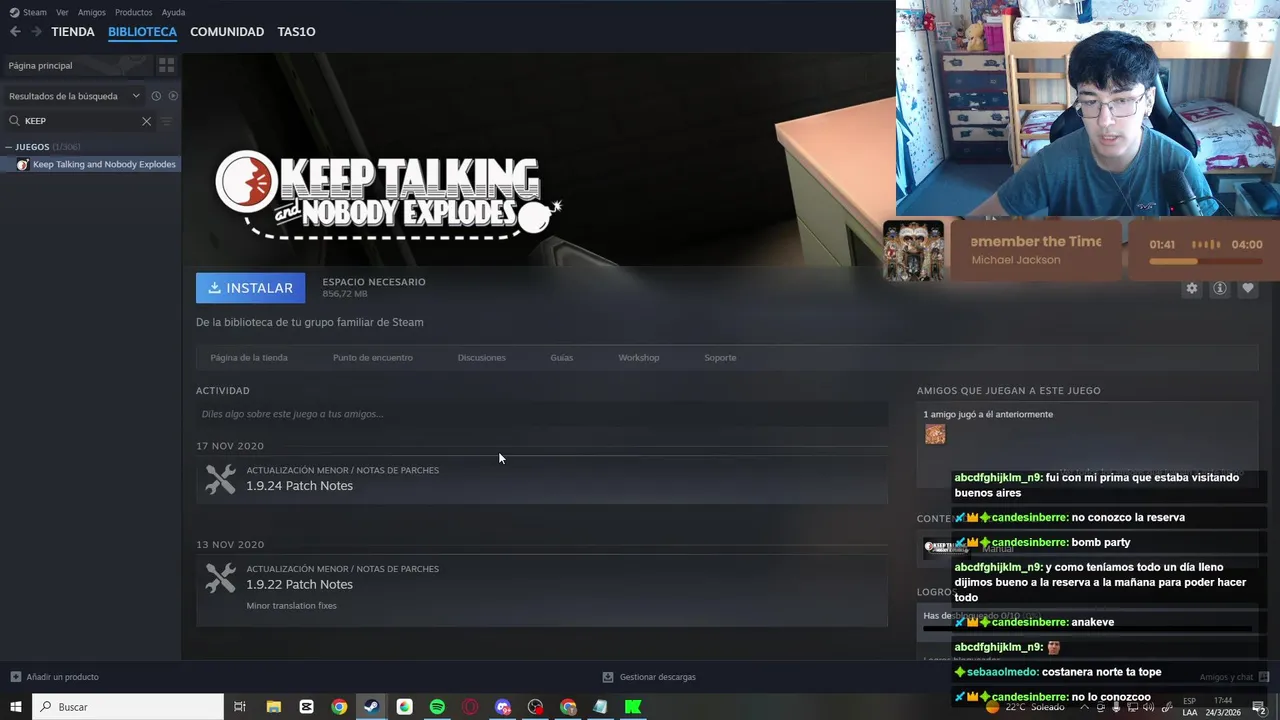1280x720 pixels.
Task: Click the wrench icon for 1.9.22 update
Action: [220, 578]
